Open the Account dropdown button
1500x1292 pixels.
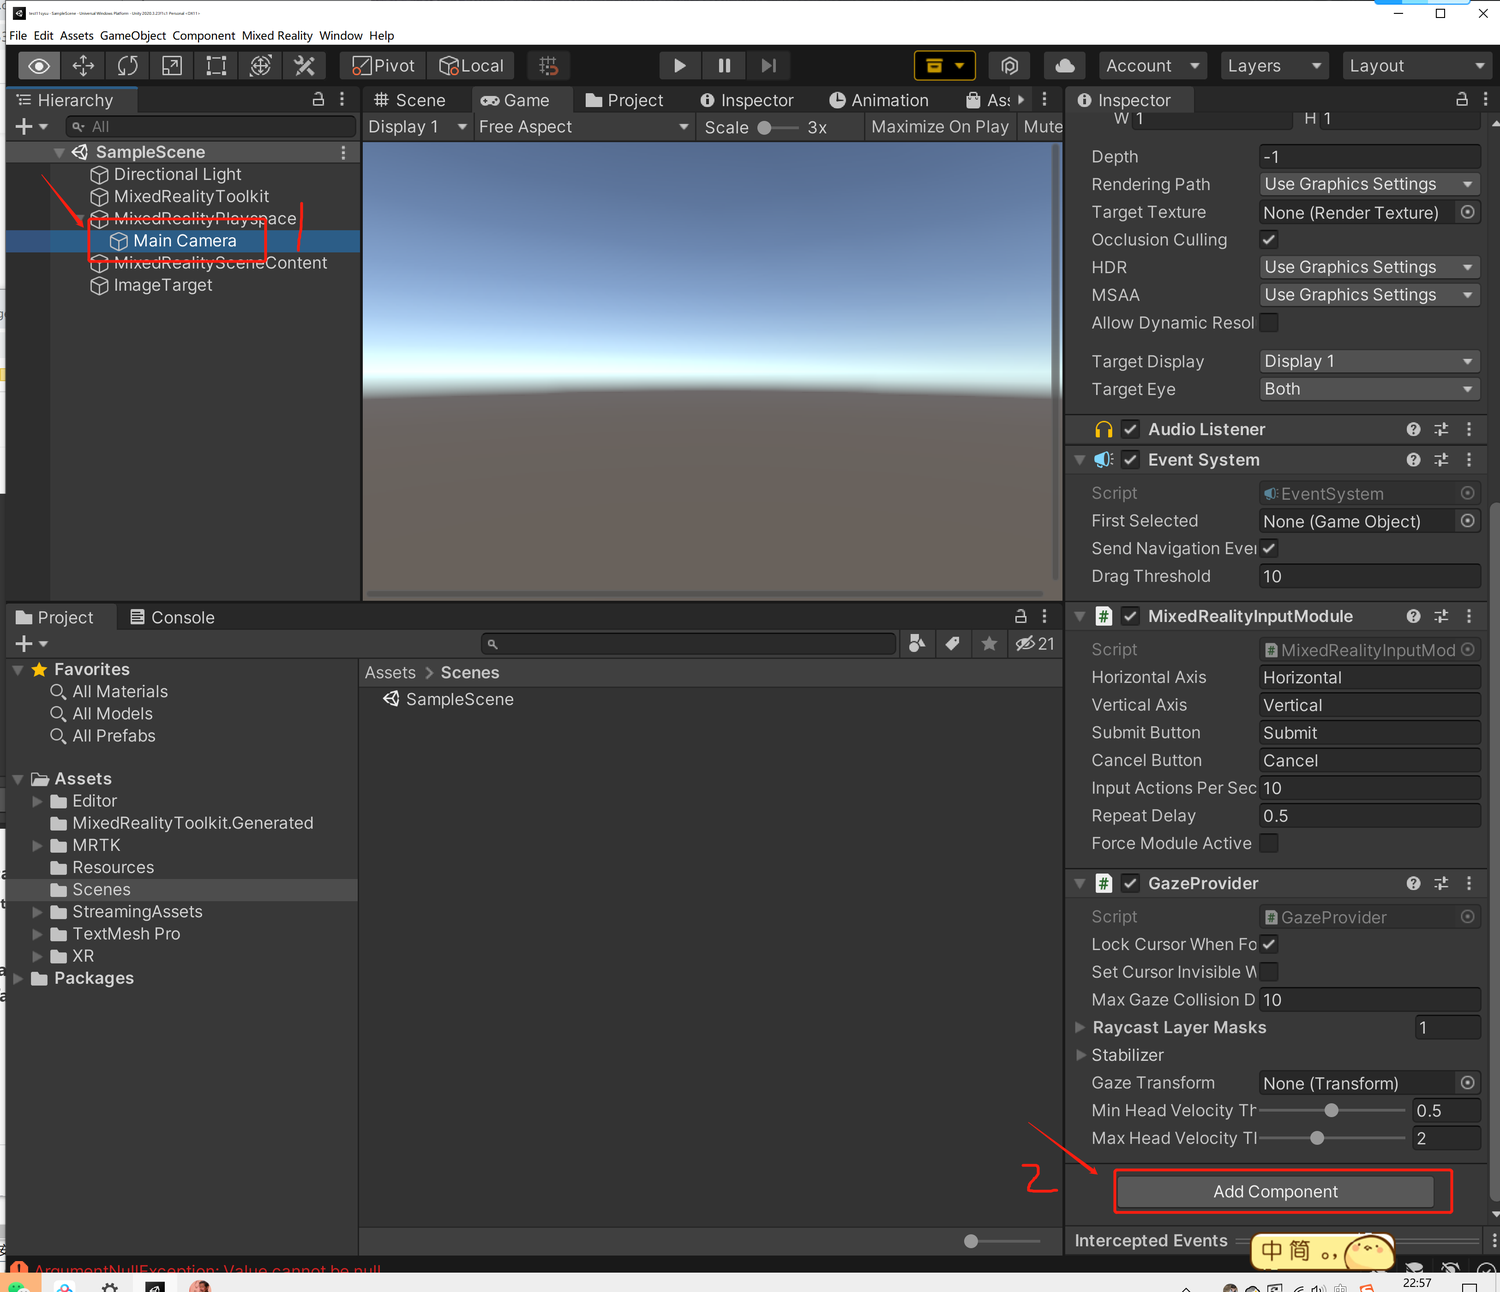tap(1153, 66)
